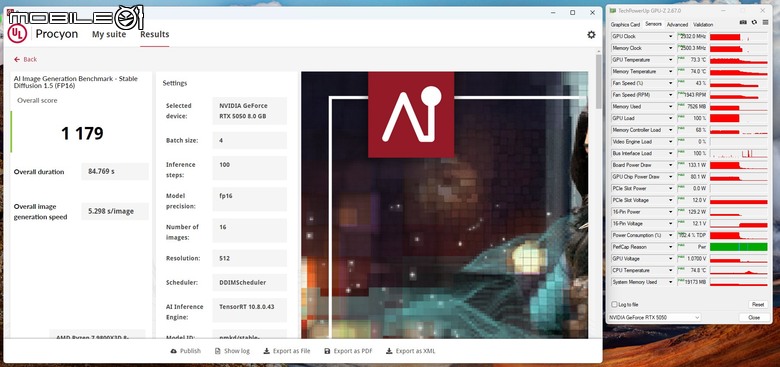Expand the PCIe Slot Power dropdown
780x367 pixels.
(671, 188)
